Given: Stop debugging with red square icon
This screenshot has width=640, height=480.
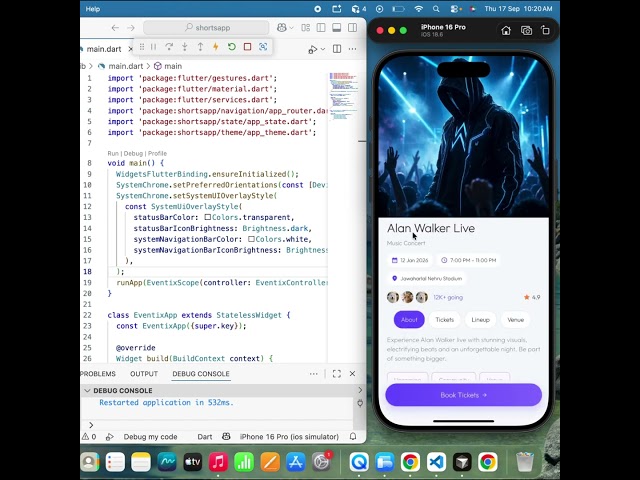Looking at the screenshot, I should pyautogui.click(x=247, y=47).
